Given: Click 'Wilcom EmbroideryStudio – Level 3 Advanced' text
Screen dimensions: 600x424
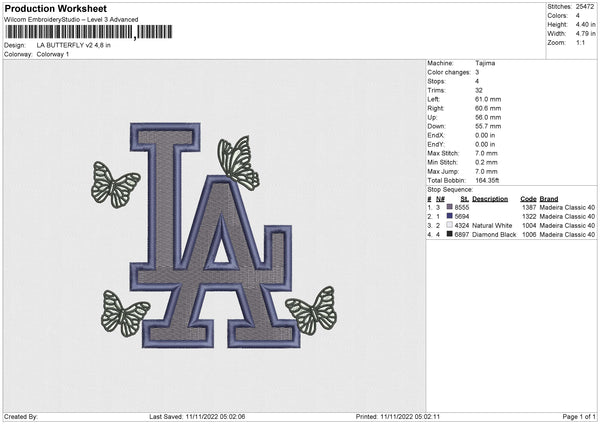Looking at the screenshot, I should [71, 20].
